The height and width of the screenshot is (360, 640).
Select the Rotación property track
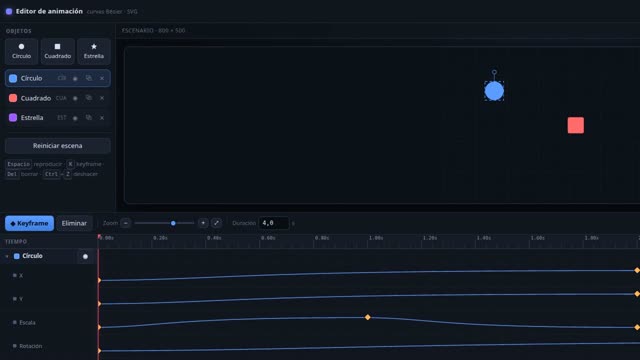click(x=49, y=346)
